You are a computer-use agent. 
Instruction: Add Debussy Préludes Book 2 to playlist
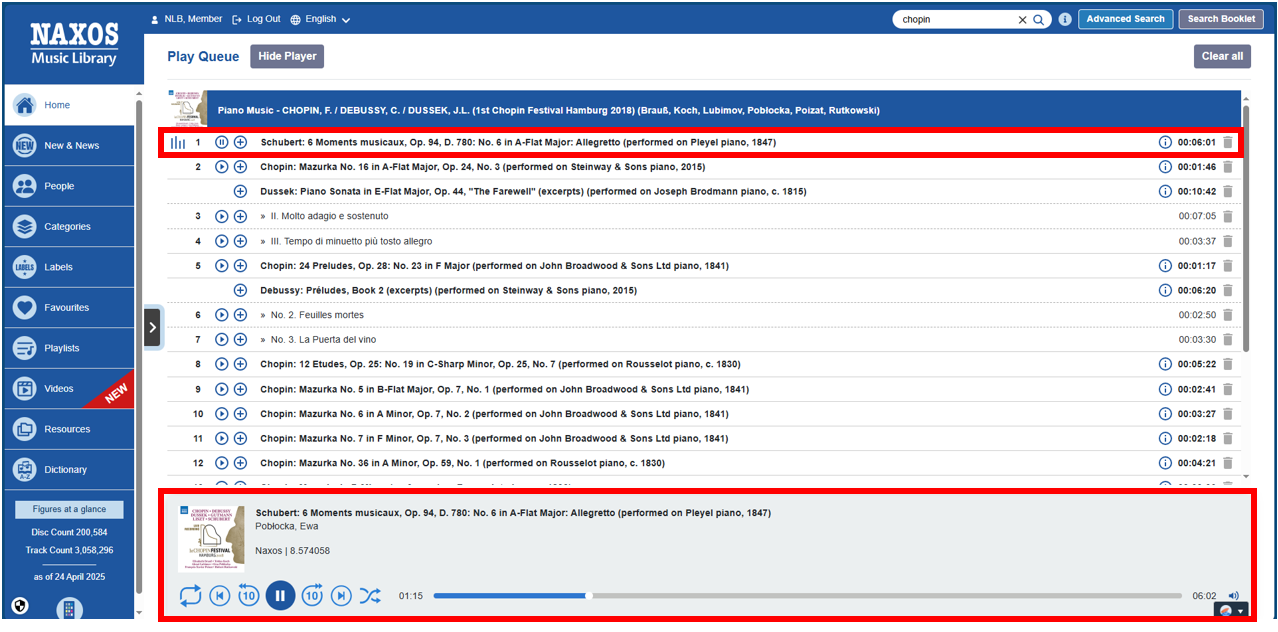tap(240, 290)
